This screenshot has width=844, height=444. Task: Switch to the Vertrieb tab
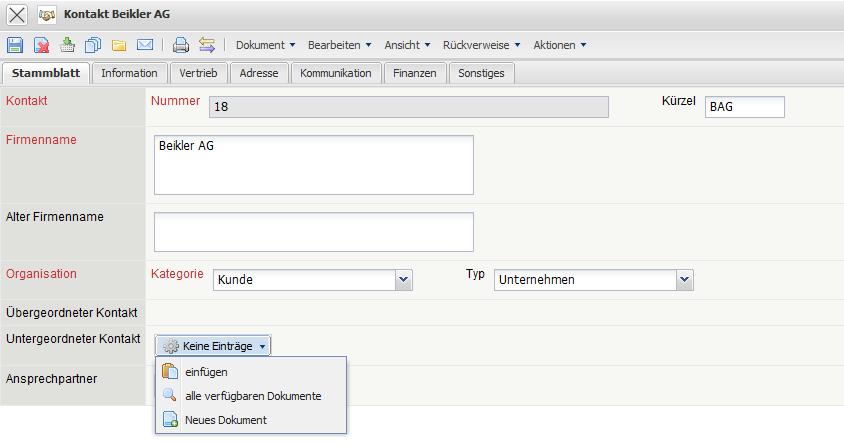(x=199, y=73)
